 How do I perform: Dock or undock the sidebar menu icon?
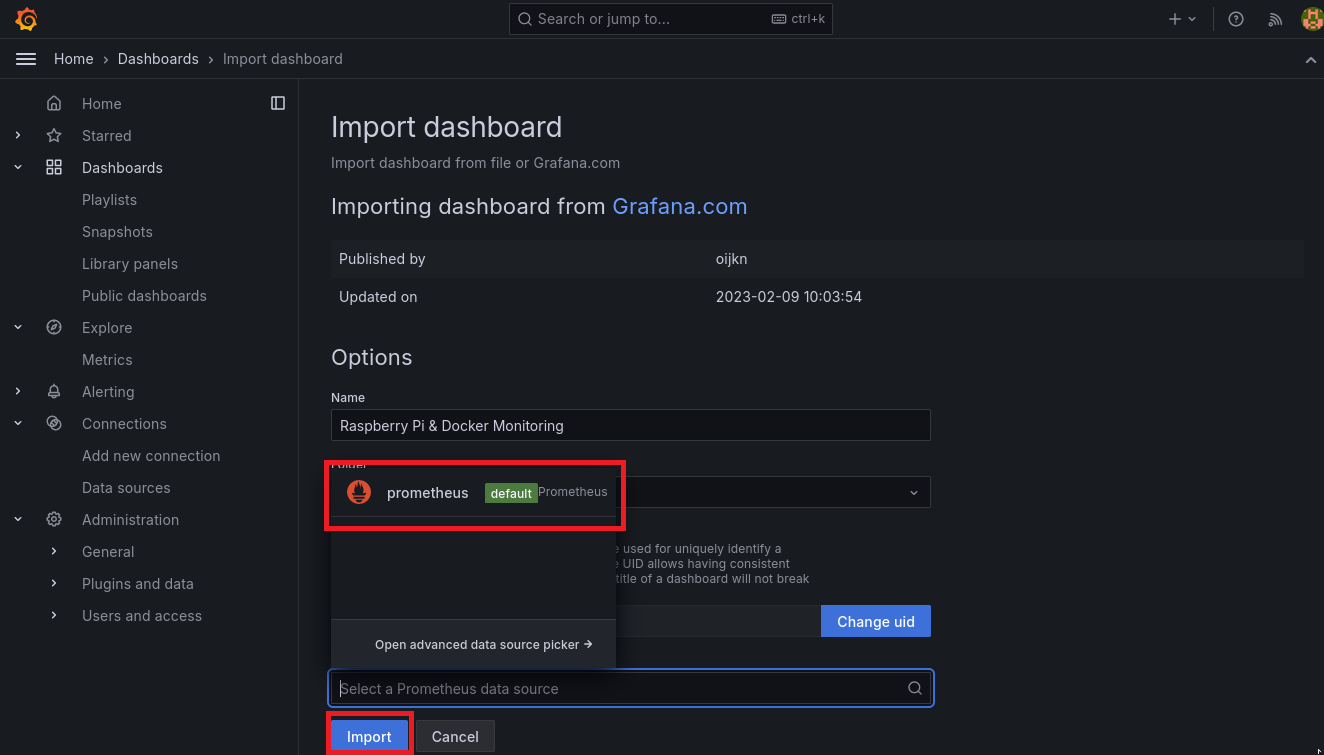[278, 103]
